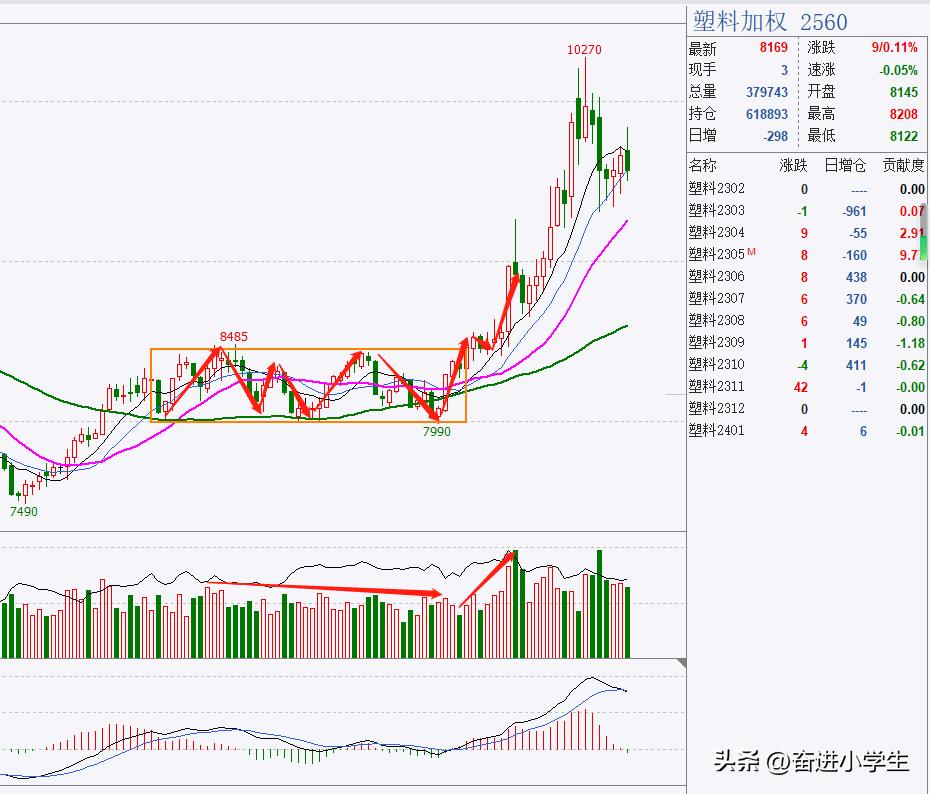Click the 涨跌 value 9/0.11%
The image size is (930, 794).
point(894,47)
